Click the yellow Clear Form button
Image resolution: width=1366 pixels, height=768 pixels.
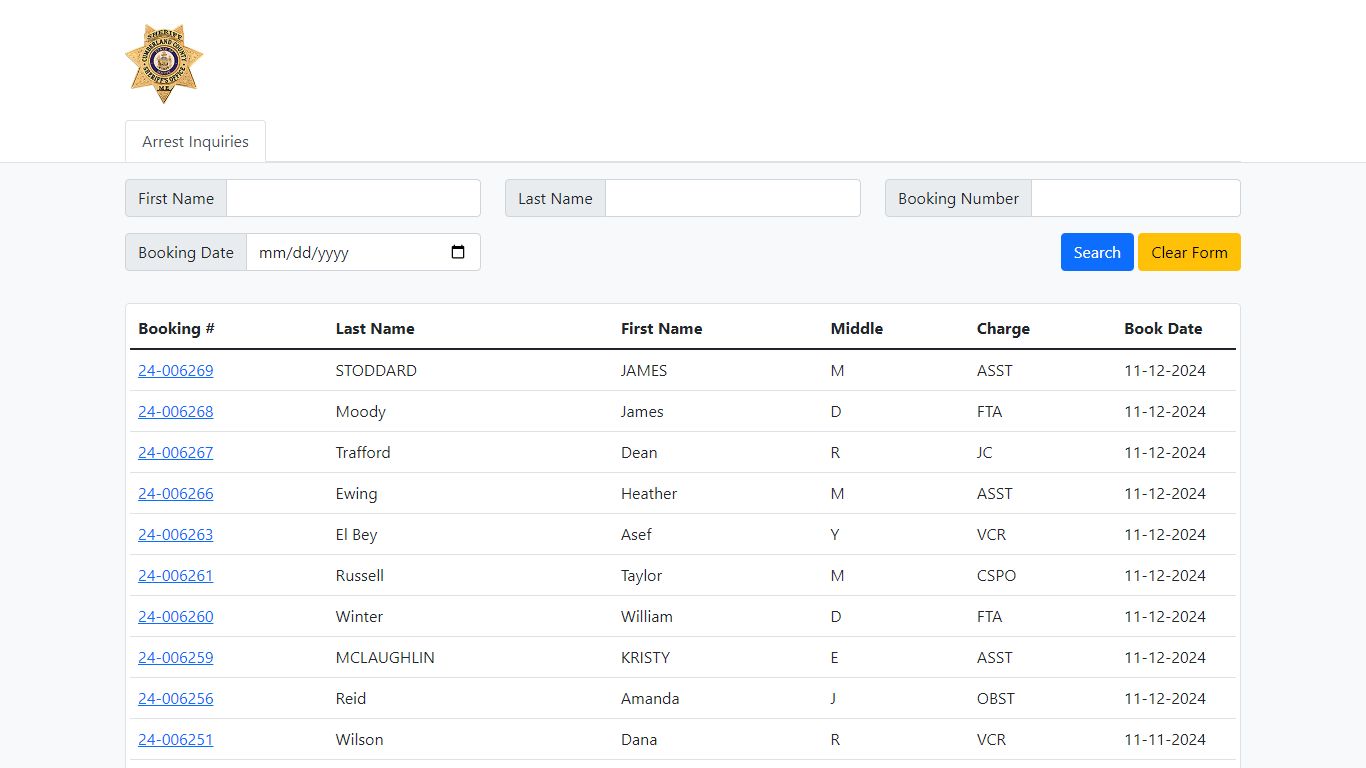click(1189, 252)
